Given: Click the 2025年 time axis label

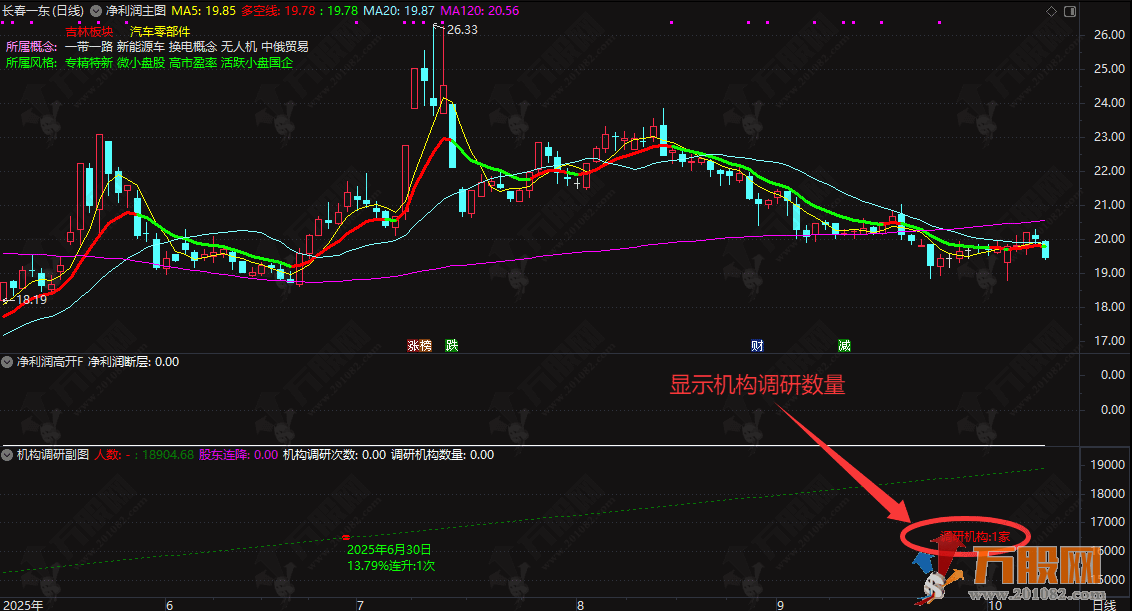Looking at the screenshot, I should [x=22, y=604].
